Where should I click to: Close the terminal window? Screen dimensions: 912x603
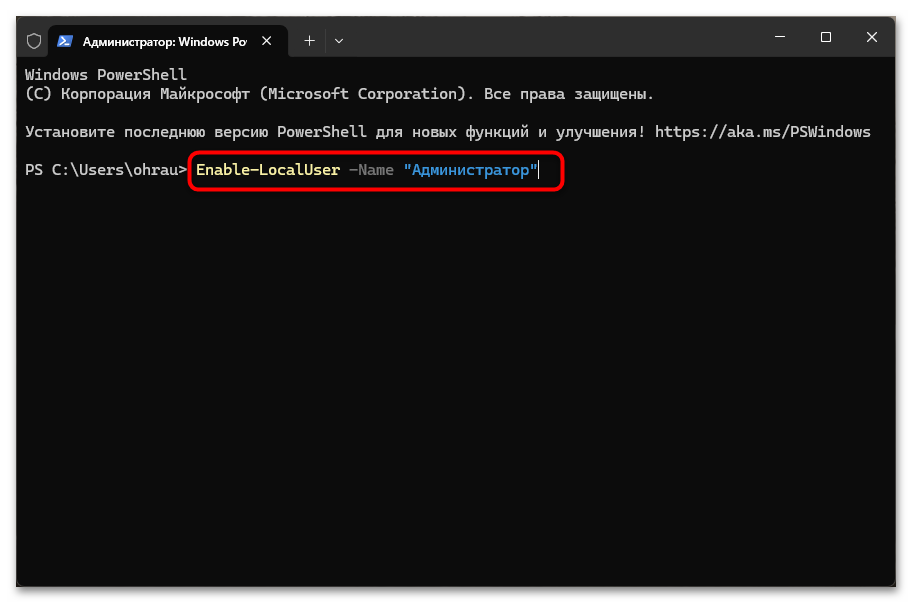(871, 37)
